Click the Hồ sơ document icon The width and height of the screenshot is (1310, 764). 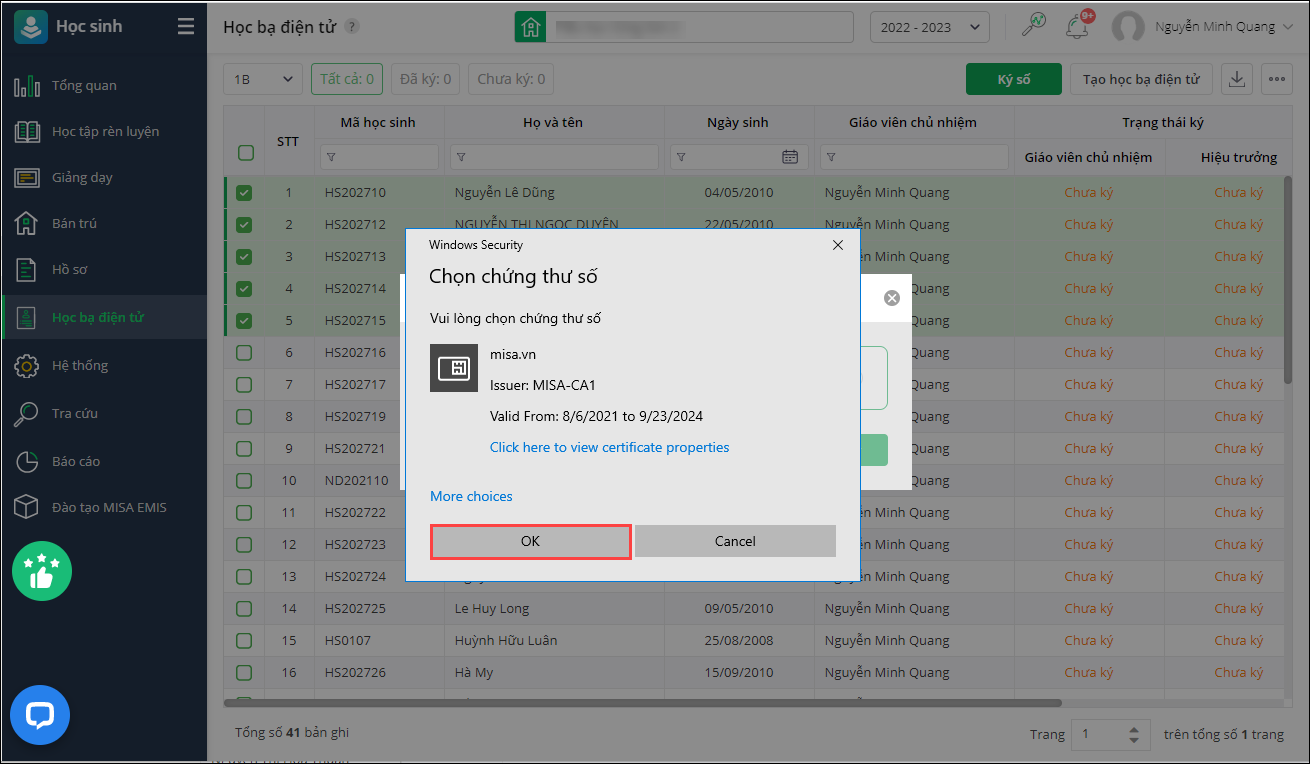[26, 270]
